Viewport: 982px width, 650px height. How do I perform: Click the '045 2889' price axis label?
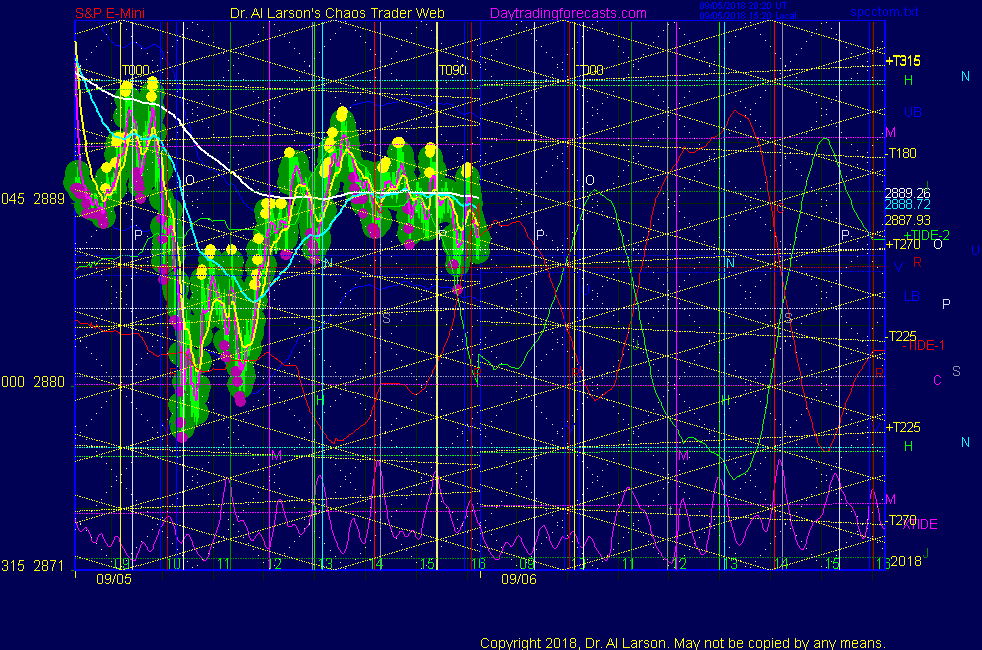click(33, 199)
